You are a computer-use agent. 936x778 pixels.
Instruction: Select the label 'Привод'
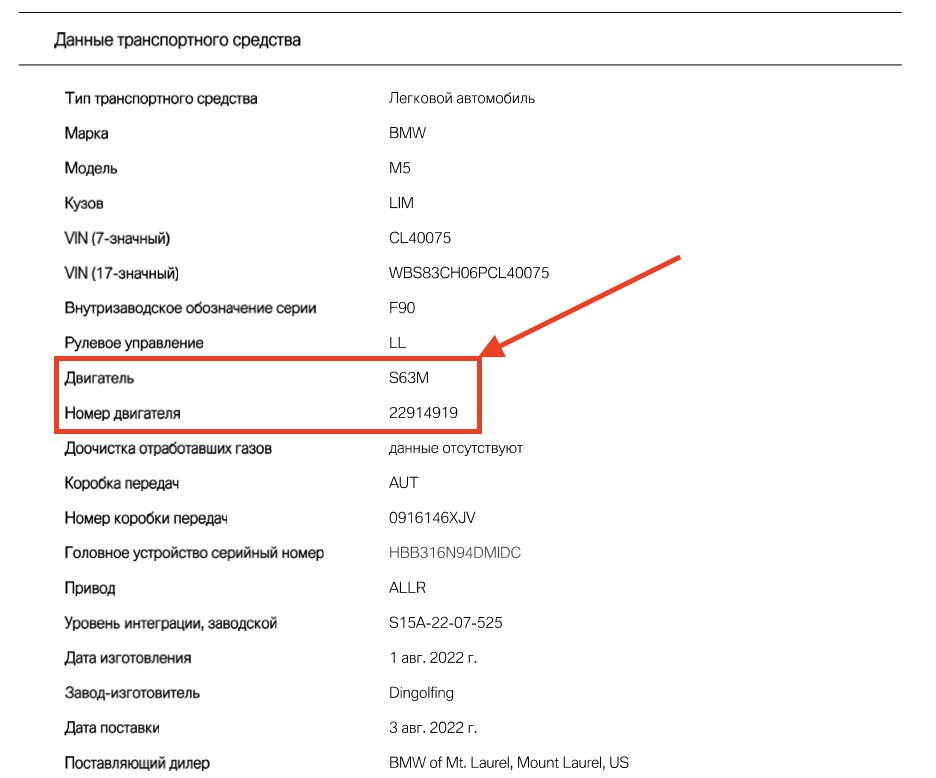click(x=90, y=588)
